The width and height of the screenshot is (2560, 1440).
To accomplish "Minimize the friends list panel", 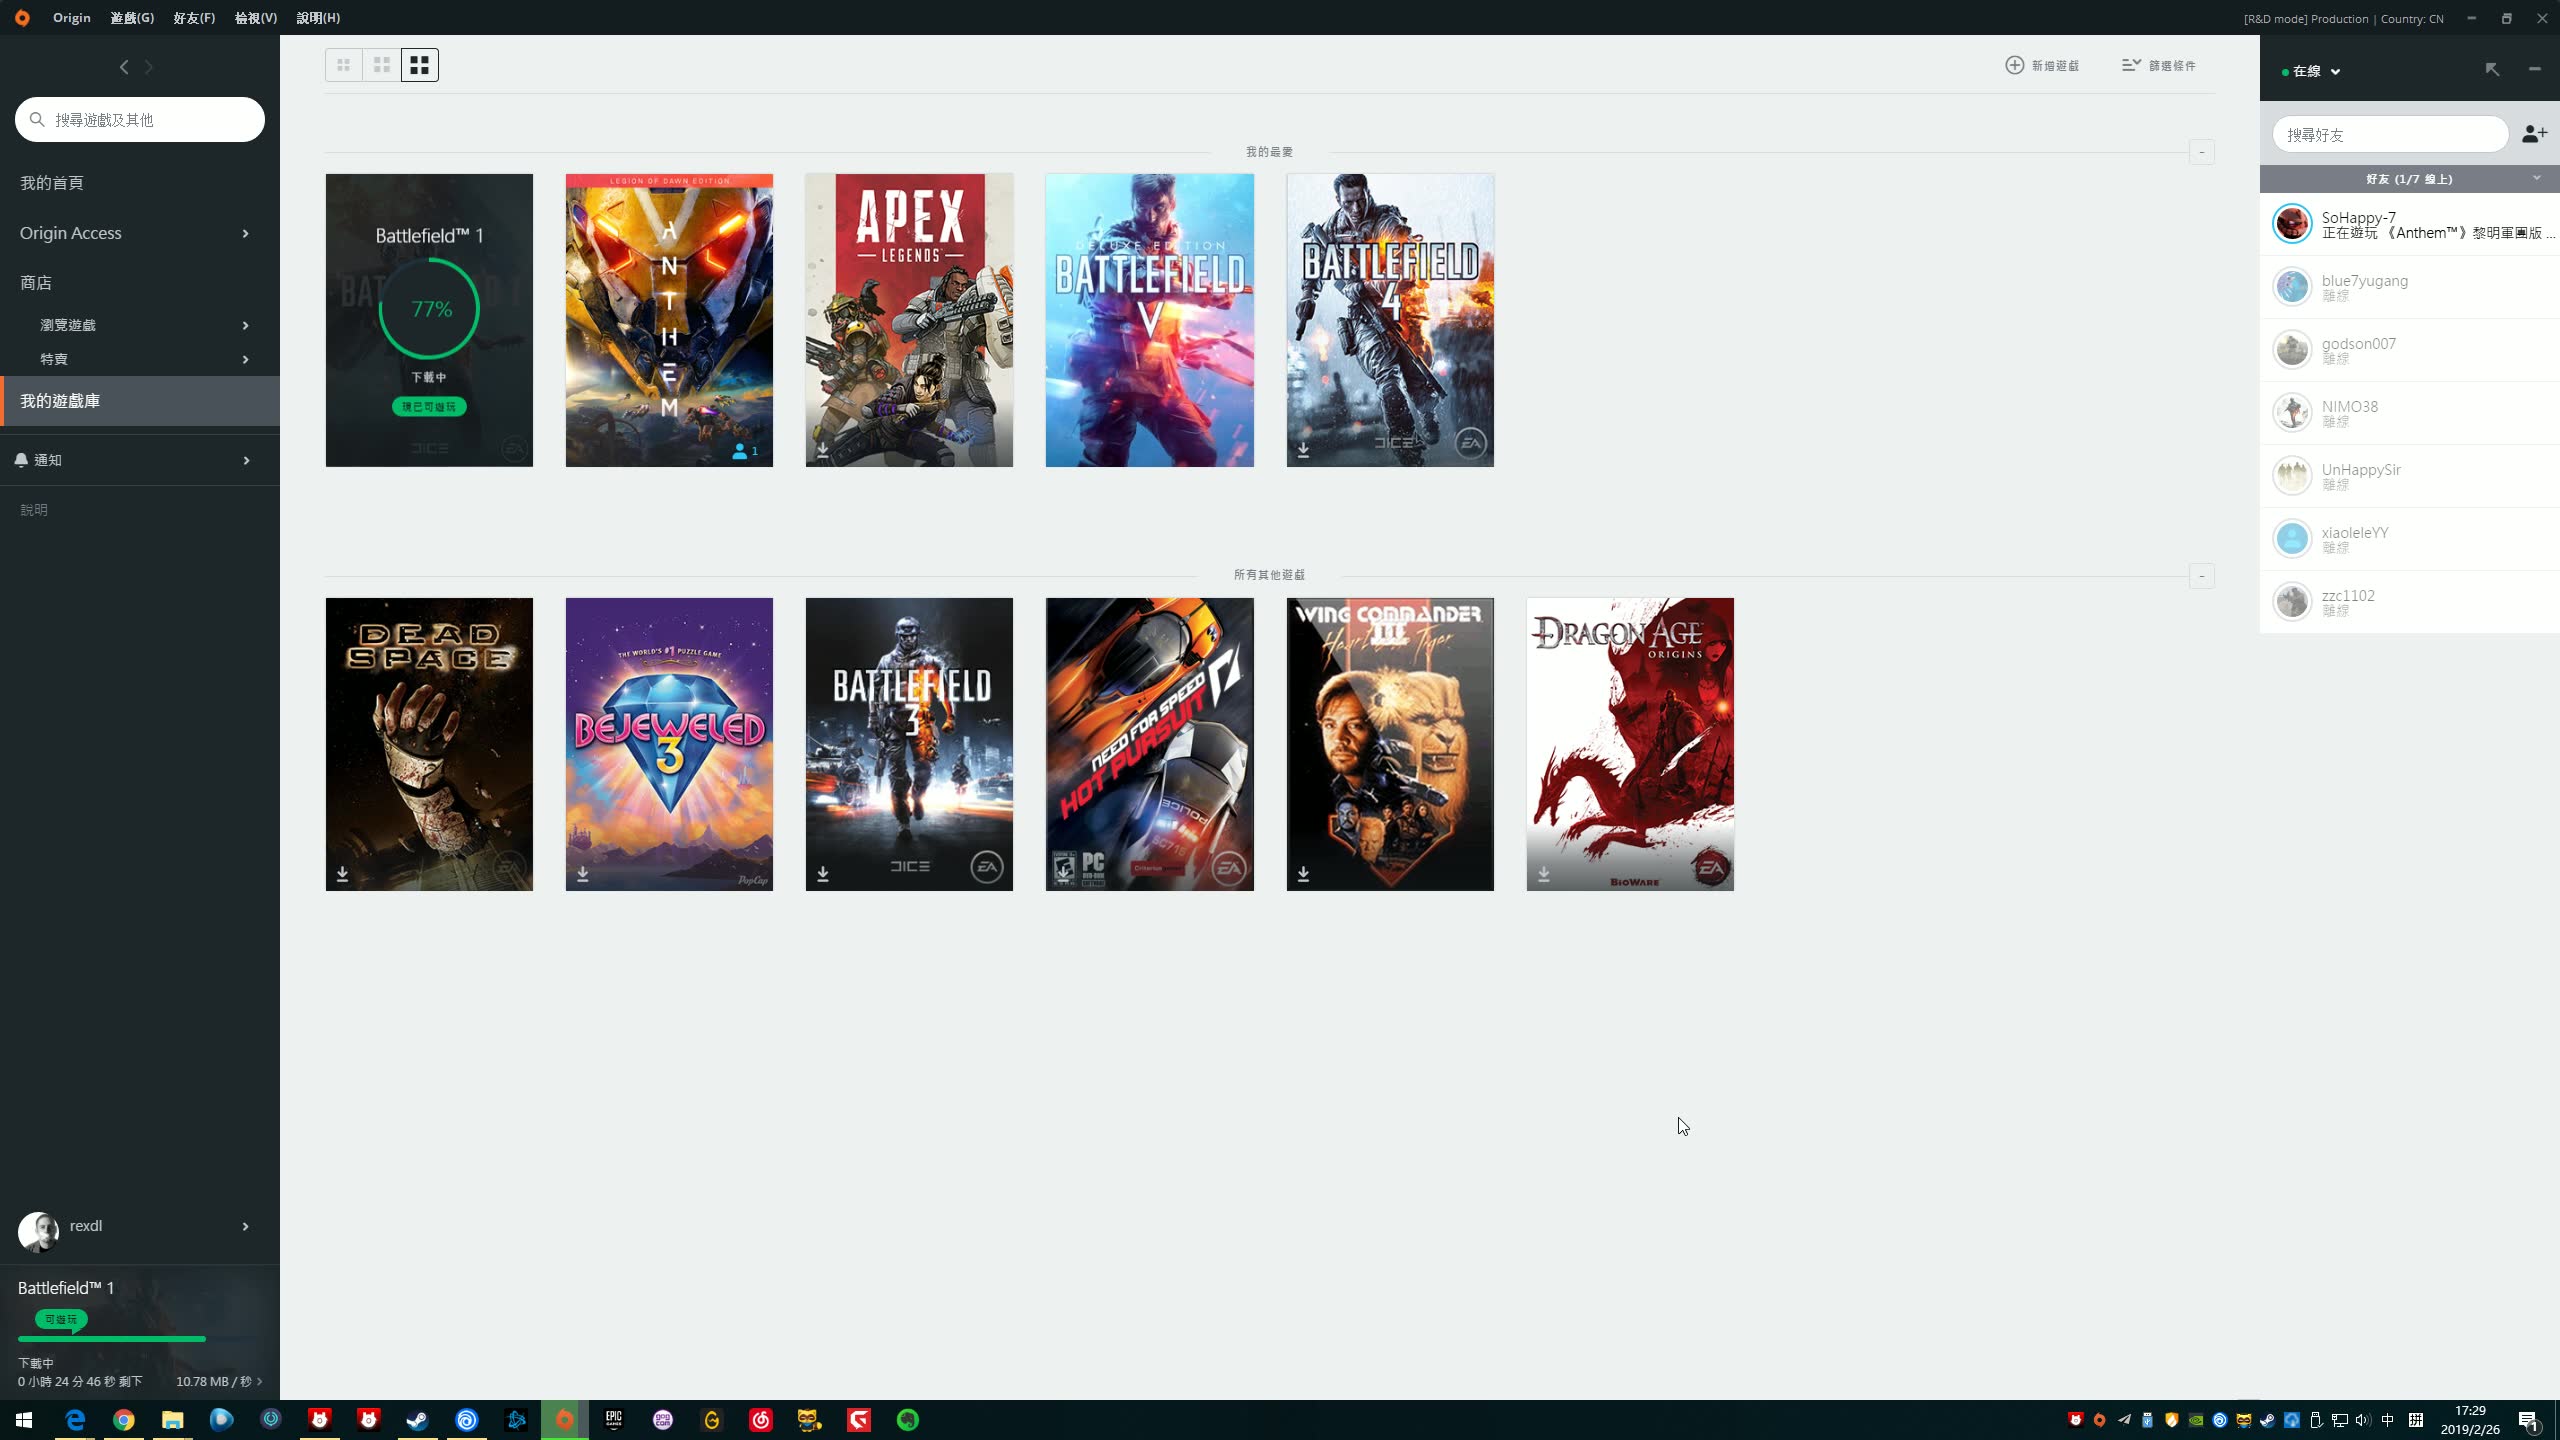I will (x=2534, y=69).
